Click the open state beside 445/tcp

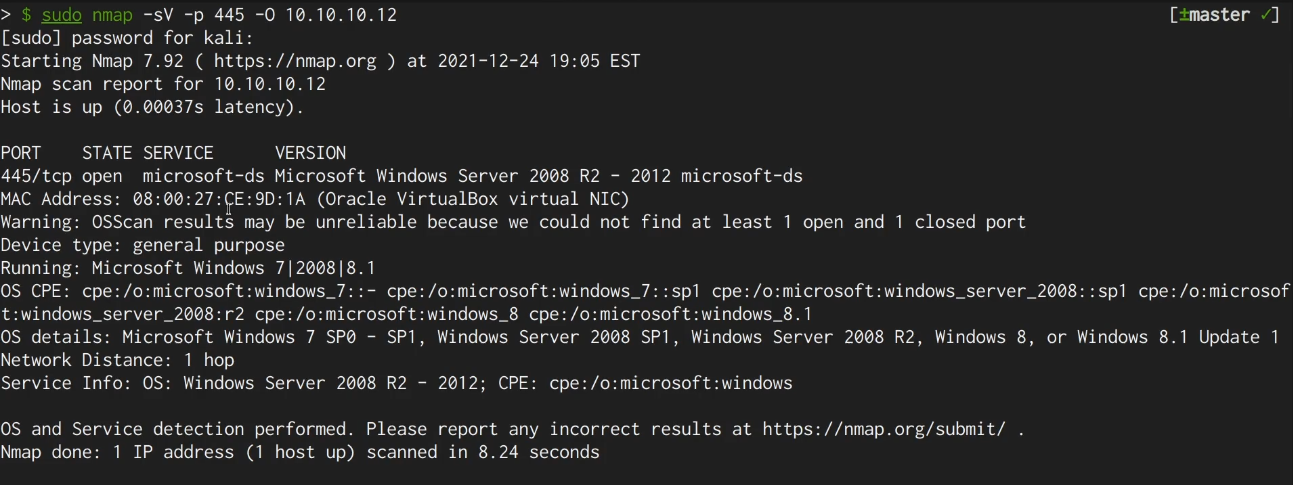tap(102, 176)
